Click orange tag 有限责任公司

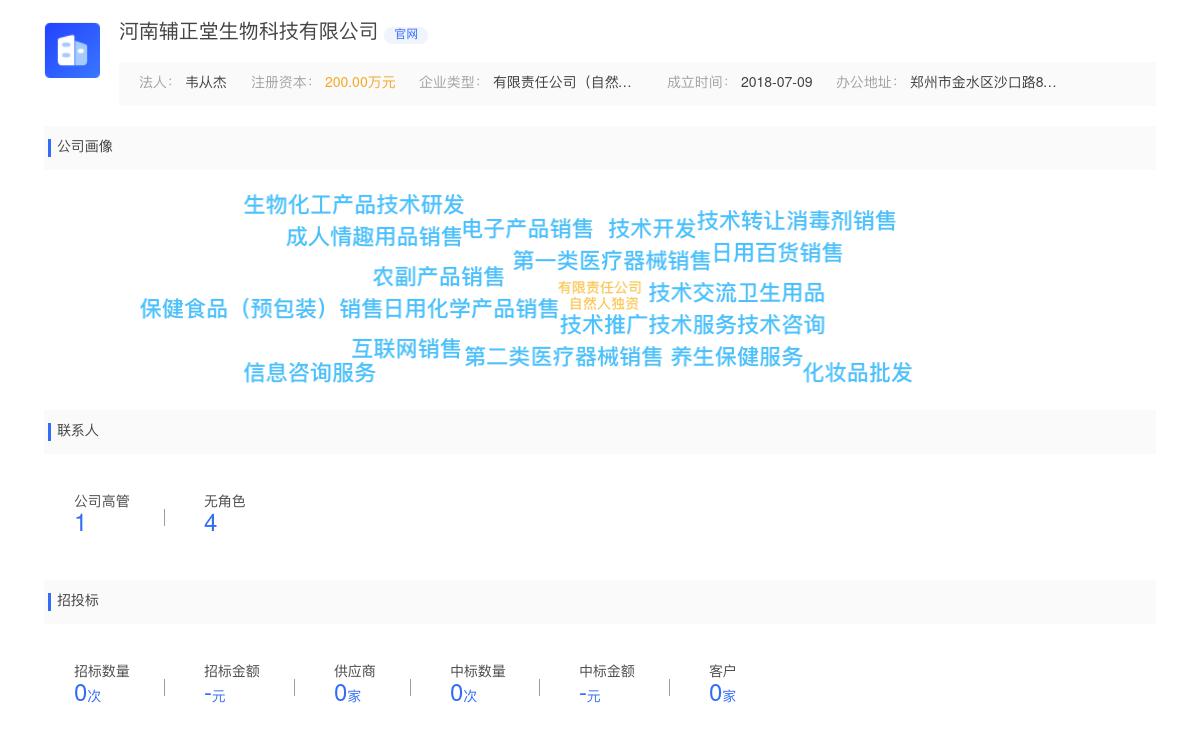[x=600, y=288]
